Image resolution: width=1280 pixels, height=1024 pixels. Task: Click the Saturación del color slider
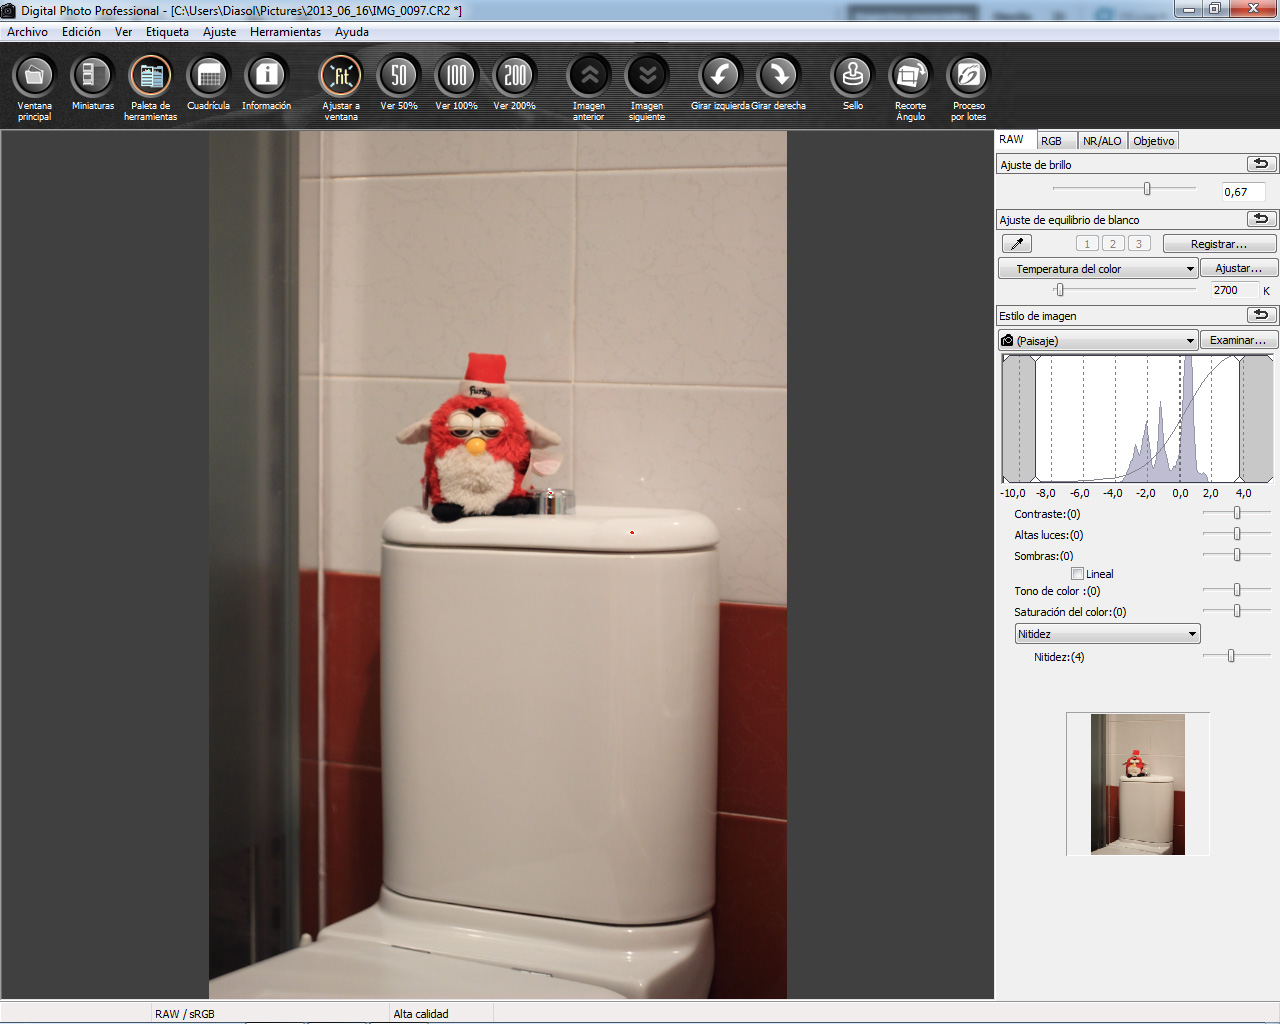(1236, 611)
